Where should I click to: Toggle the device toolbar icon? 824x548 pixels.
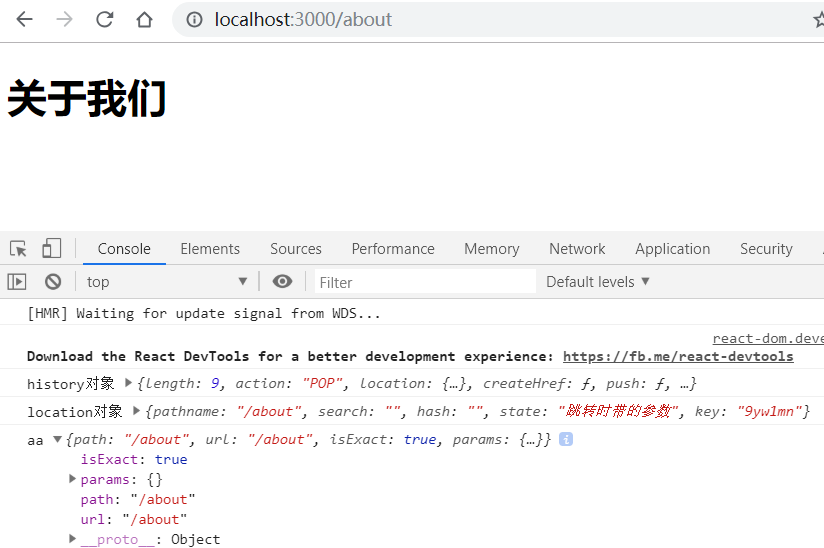click(x=52, y=248)
